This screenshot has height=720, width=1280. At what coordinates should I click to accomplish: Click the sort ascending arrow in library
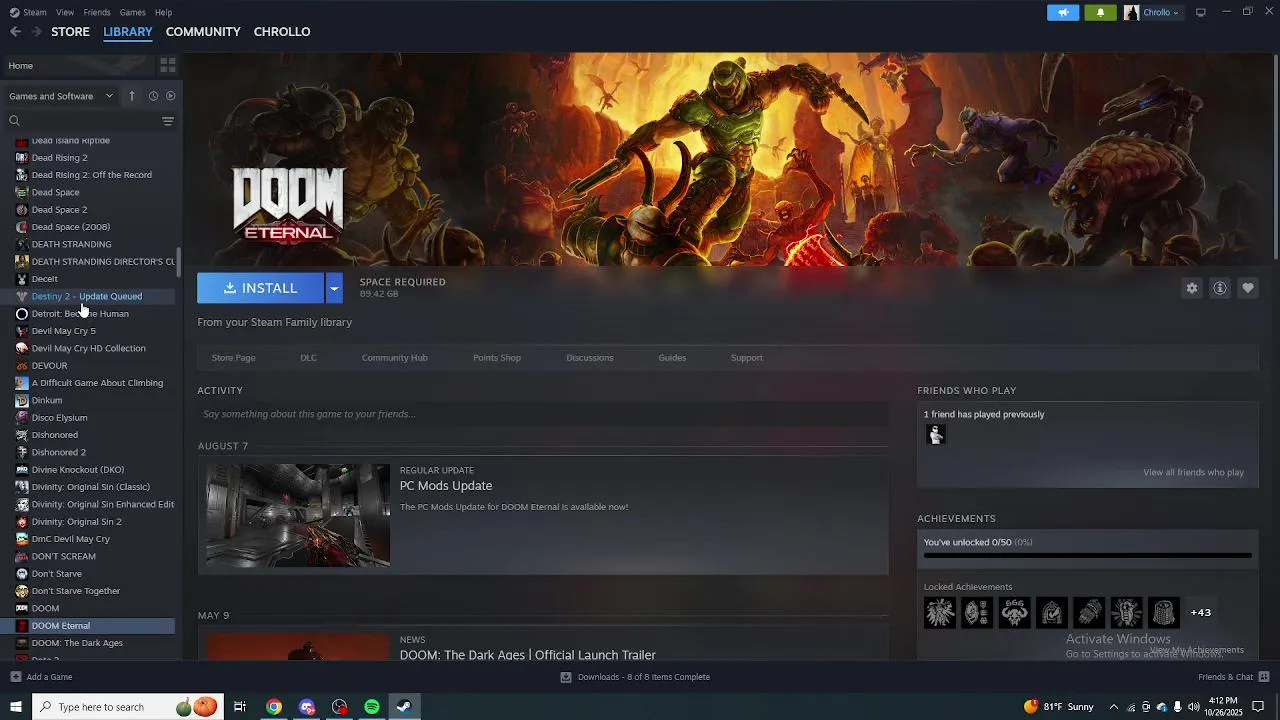pos(132,96)
